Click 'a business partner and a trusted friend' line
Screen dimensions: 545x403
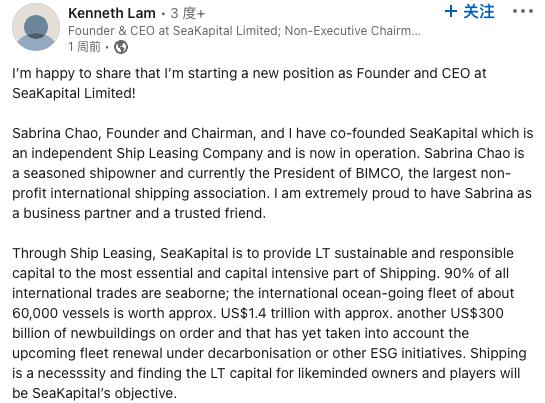(x=139, y=213)
